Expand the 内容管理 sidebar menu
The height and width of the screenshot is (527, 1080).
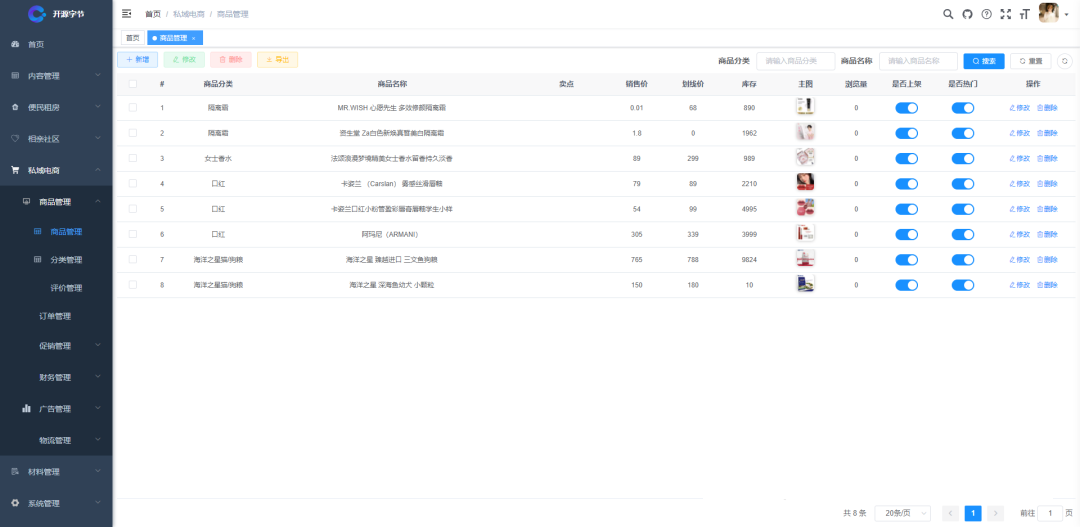coord(56,76)
